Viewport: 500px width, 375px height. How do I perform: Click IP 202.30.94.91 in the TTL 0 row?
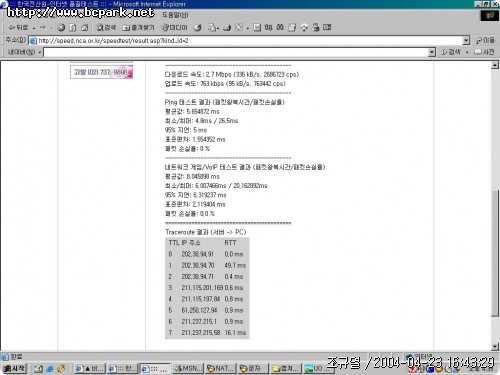tap(198, 254)
